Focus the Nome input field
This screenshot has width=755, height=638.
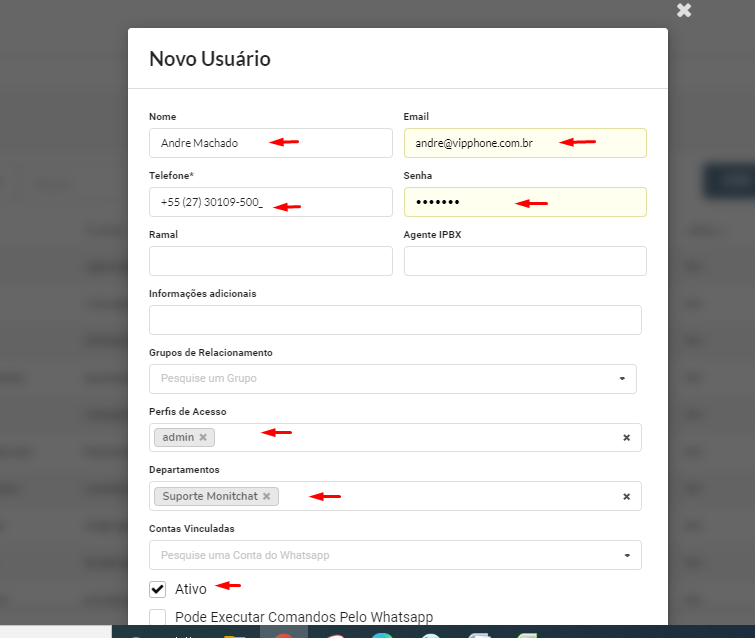pyautogui.click(x=271, y=143)
